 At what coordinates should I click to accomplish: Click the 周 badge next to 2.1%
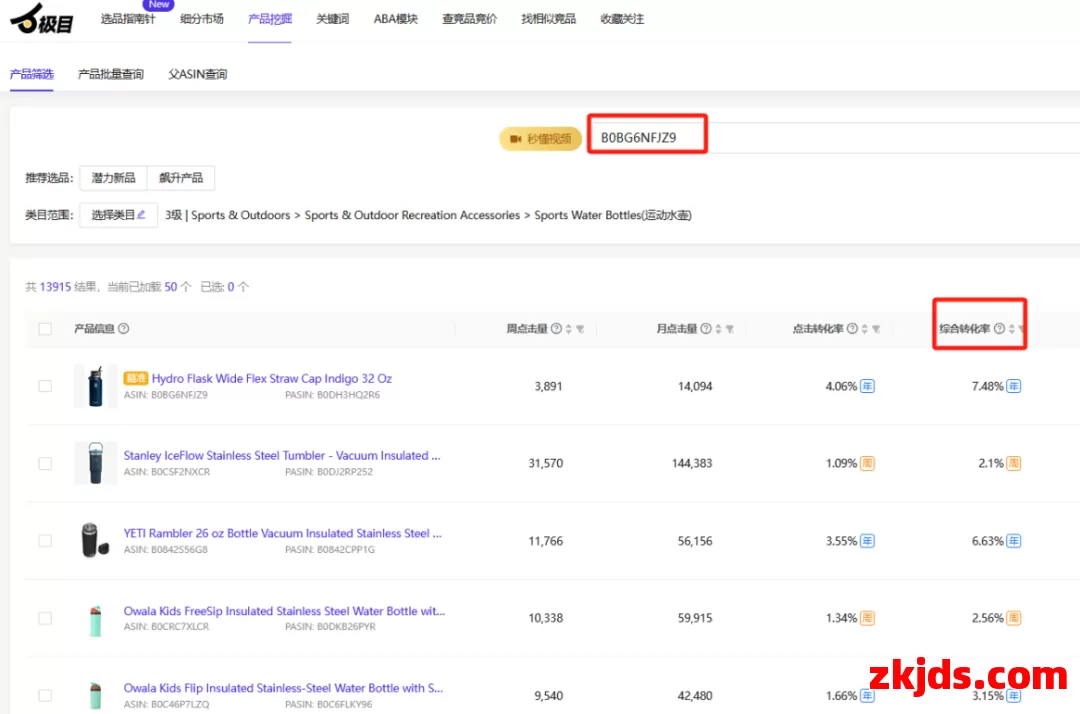1014,463
